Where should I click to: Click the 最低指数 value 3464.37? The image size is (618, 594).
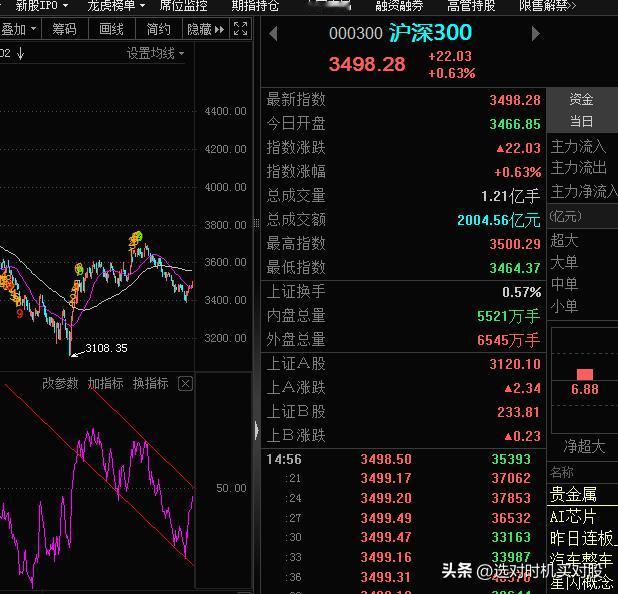click(x=515, y=268)
